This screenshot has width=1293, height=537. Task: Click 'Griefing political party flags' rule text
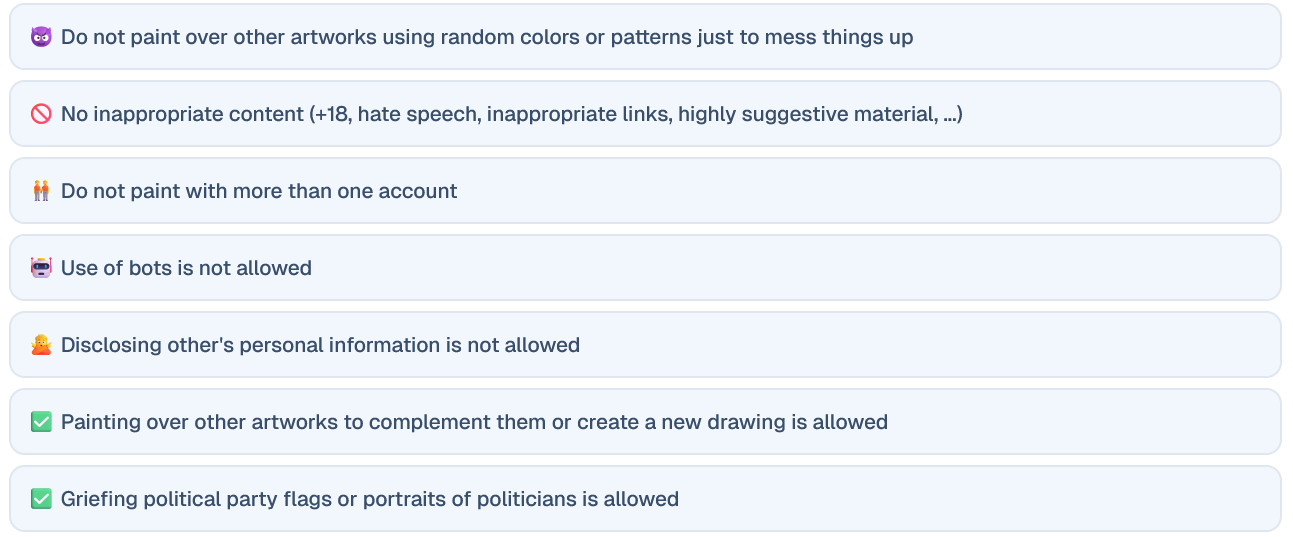coord(370,499)
